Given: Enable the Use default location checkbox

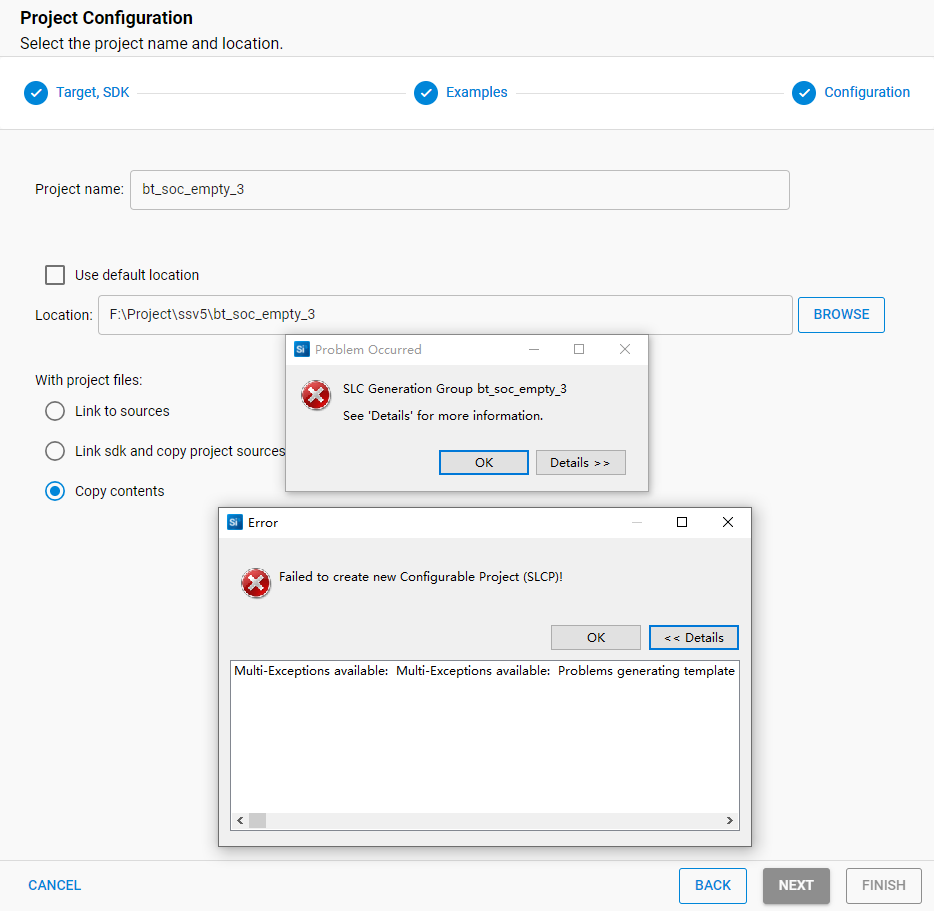Looking at the screenshot, I should tap(55, 275).
